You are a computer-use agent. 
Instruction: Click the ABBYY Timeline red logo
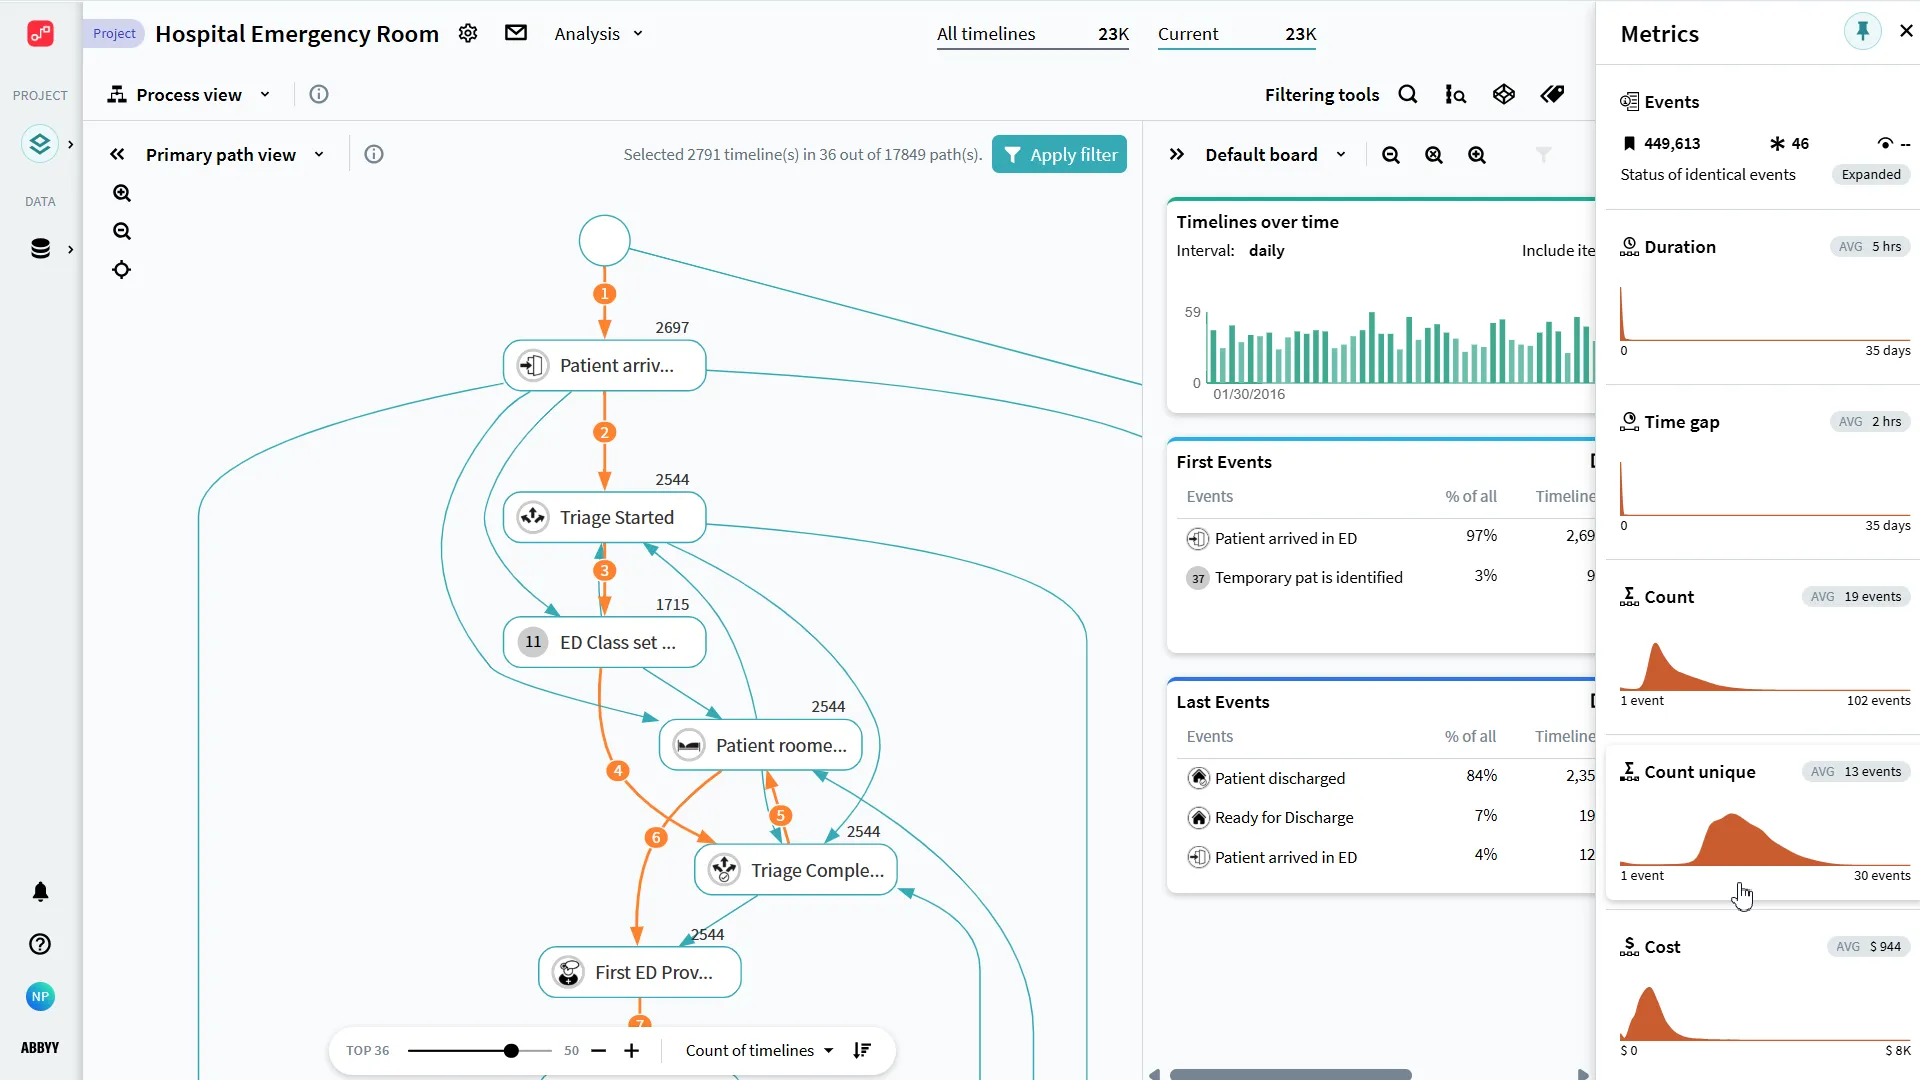click(x=40, y=34)
